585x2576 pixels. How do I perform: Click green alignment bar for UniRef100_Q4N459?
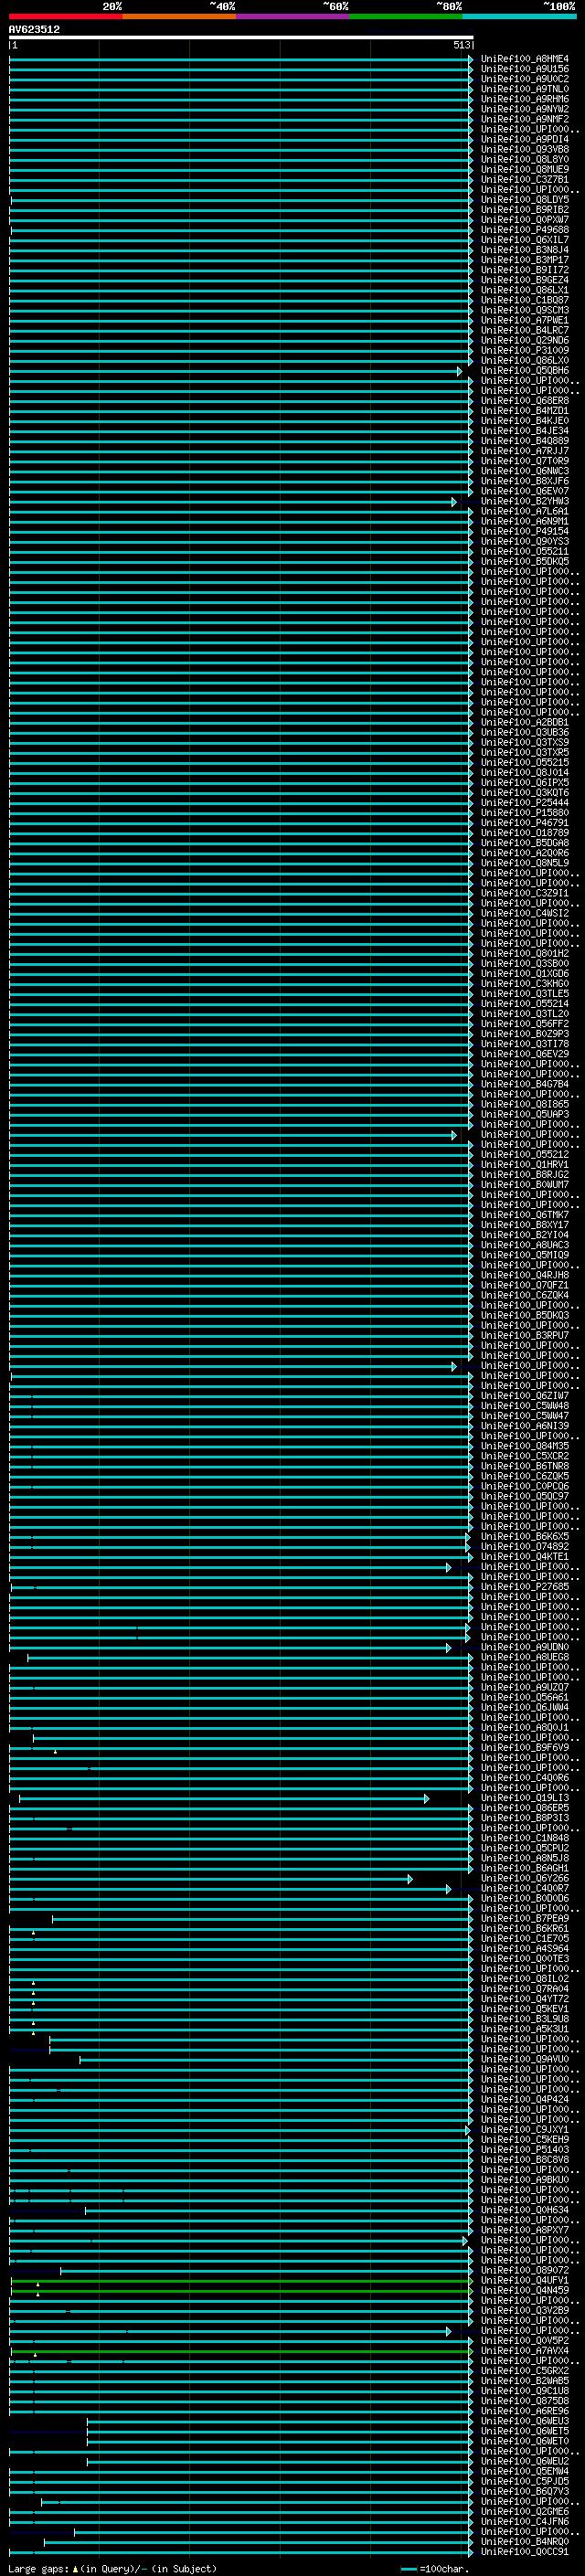[241, 2290]
